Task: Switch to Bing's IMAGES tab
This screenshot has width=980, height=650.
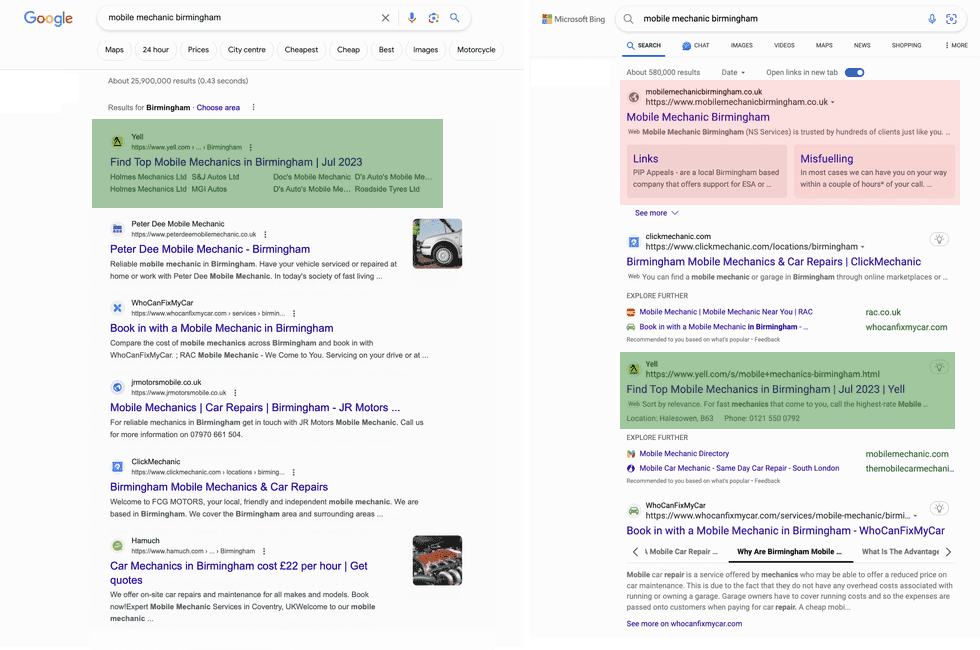Action: tap(742, 45)
